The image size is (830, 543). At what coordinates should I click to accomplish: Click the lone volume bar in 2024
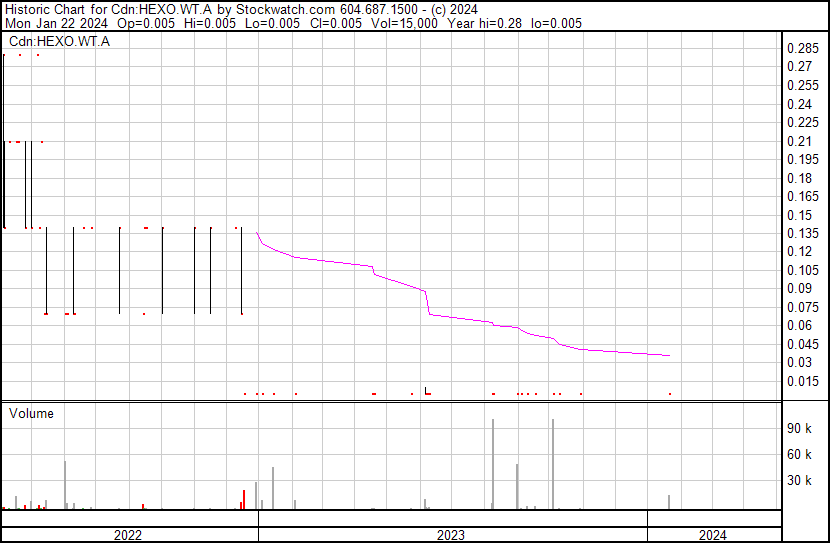pyautogui.click(x=669, y=502)
